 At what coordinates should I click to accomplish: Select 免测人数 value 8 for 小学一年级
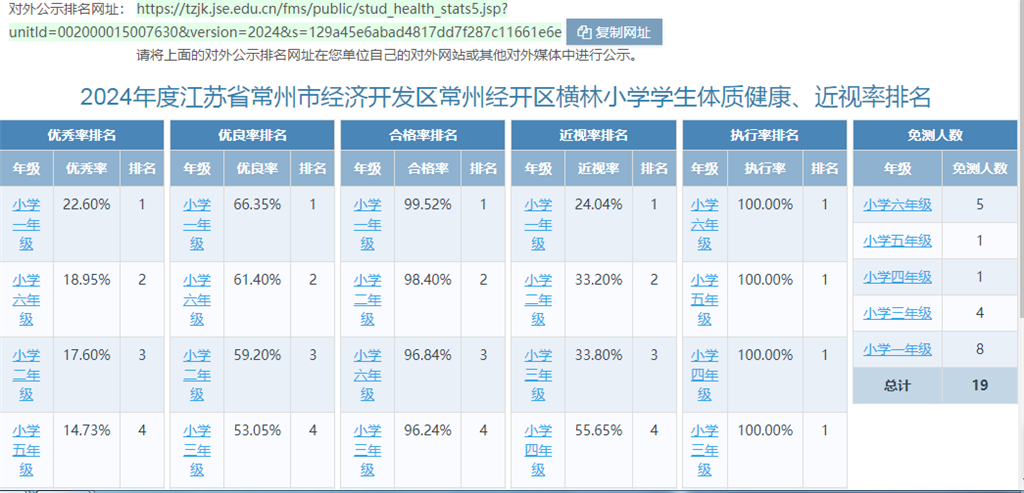(x=980, y=349)
